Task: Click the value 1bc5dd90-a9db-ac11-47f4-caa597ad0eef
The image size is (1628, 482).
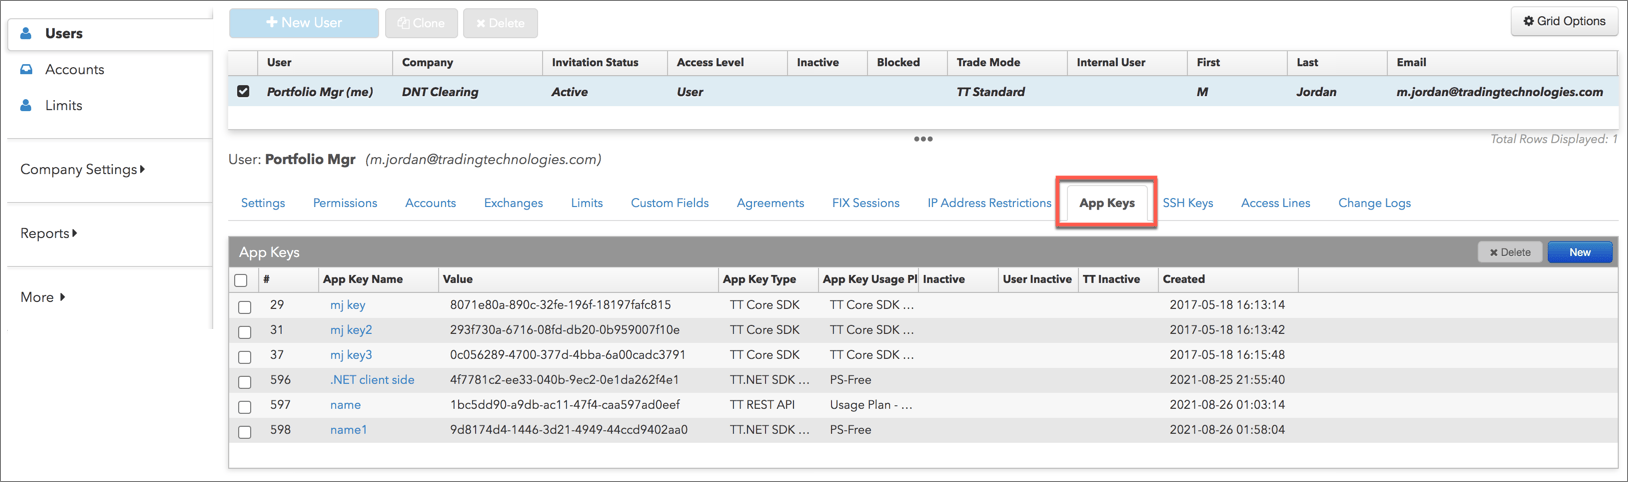Action: tap(565, 405)
